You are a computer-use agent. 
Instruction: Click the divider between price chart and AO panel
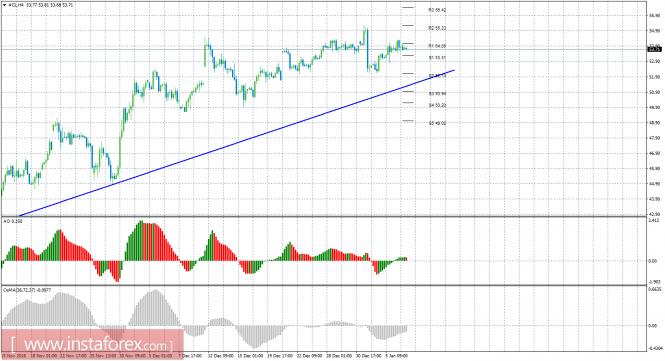(324, 217)
